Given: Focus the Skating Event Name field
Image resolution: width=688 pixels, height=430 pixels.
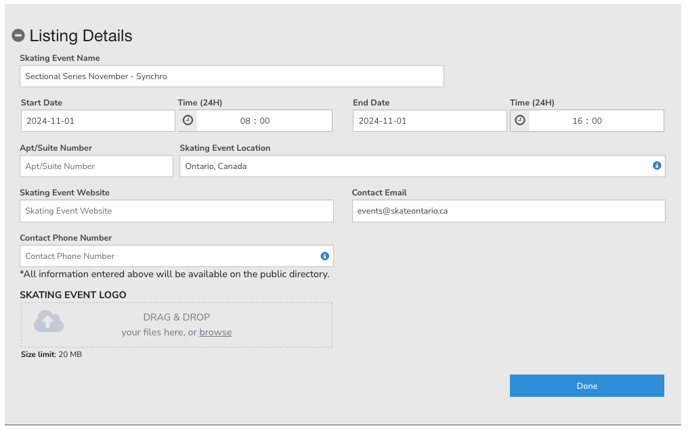Looking at the screenshot, I should pos(231,76).
